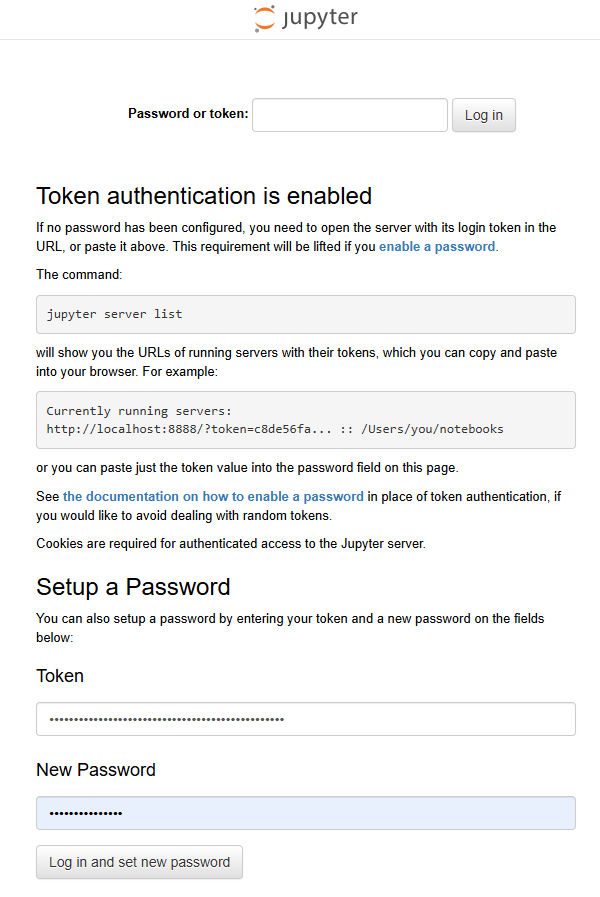Click the 'Token' field label
The image size is (600, 897).
pyautogui.click(x=60, y=676)
